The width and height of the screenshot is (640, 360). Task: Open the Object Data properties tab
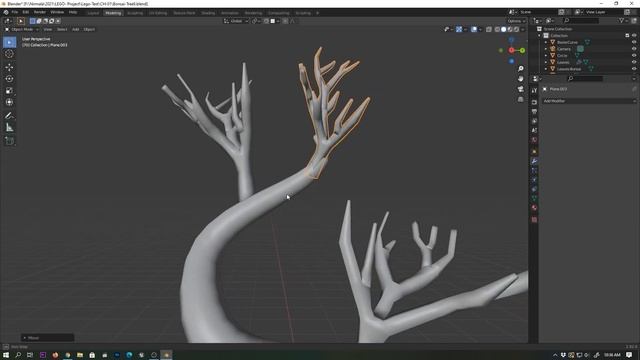[x=534, y=198]
